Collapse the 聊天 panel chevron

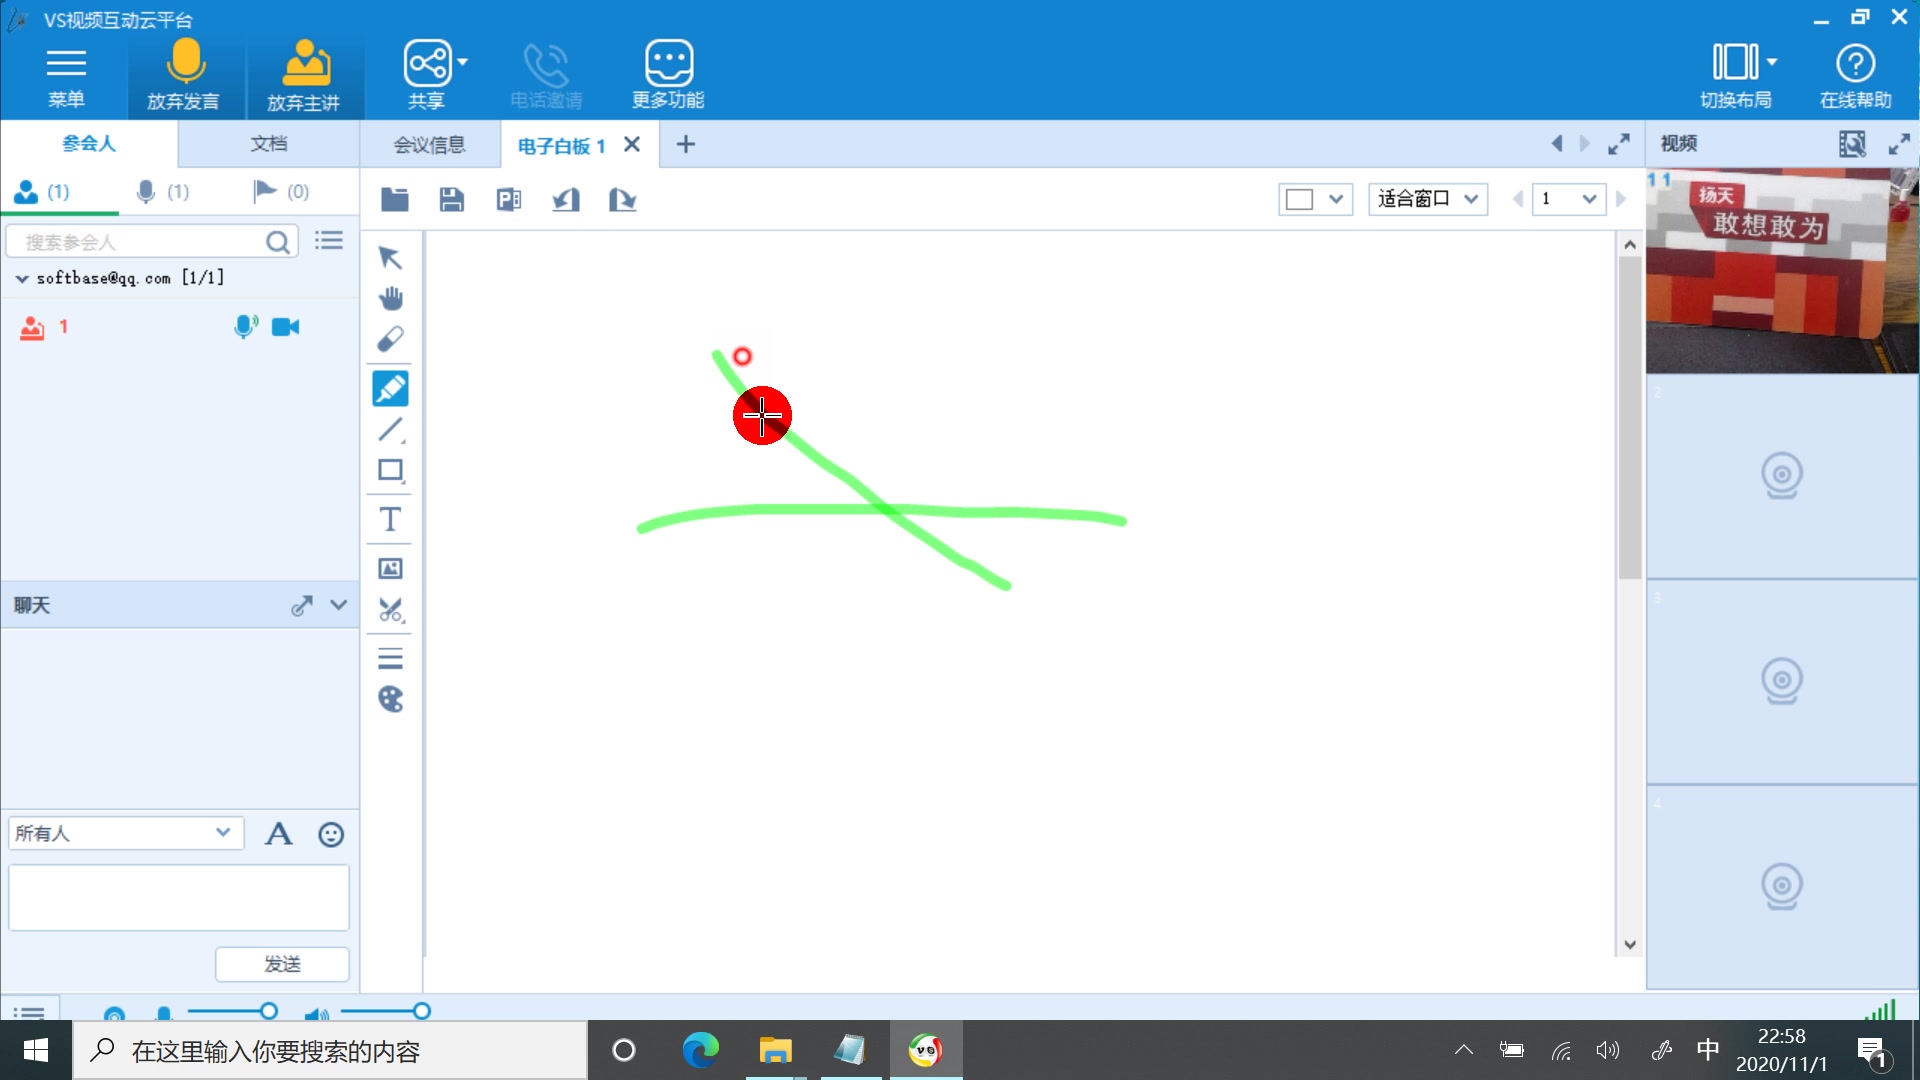coord(339,605)
